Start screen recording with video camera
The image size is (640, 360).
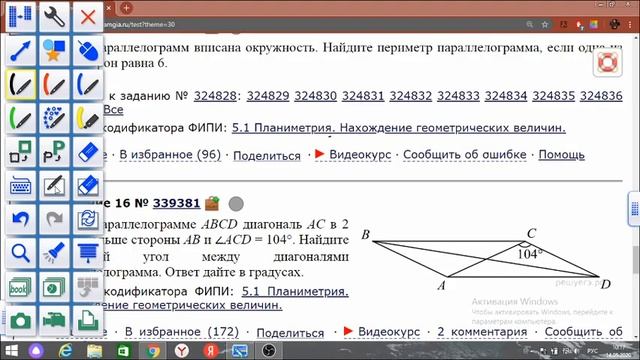54,320
